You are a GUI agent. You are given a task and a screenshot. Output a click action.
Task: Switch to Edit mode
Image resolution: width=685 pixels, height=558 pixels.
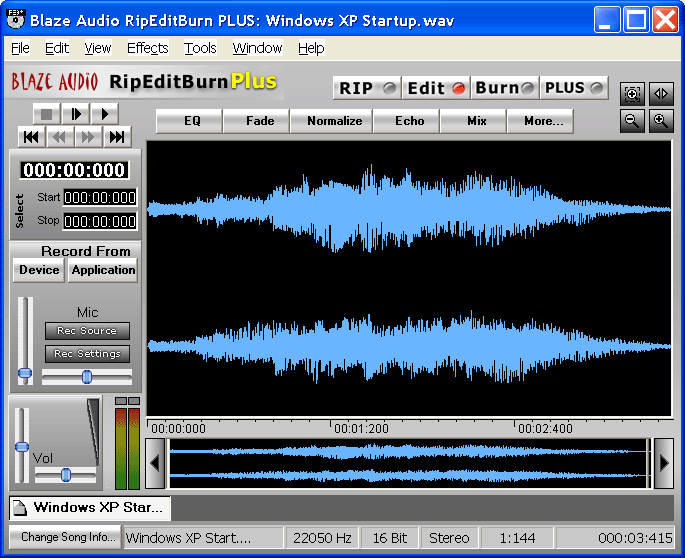click(436, 88)
